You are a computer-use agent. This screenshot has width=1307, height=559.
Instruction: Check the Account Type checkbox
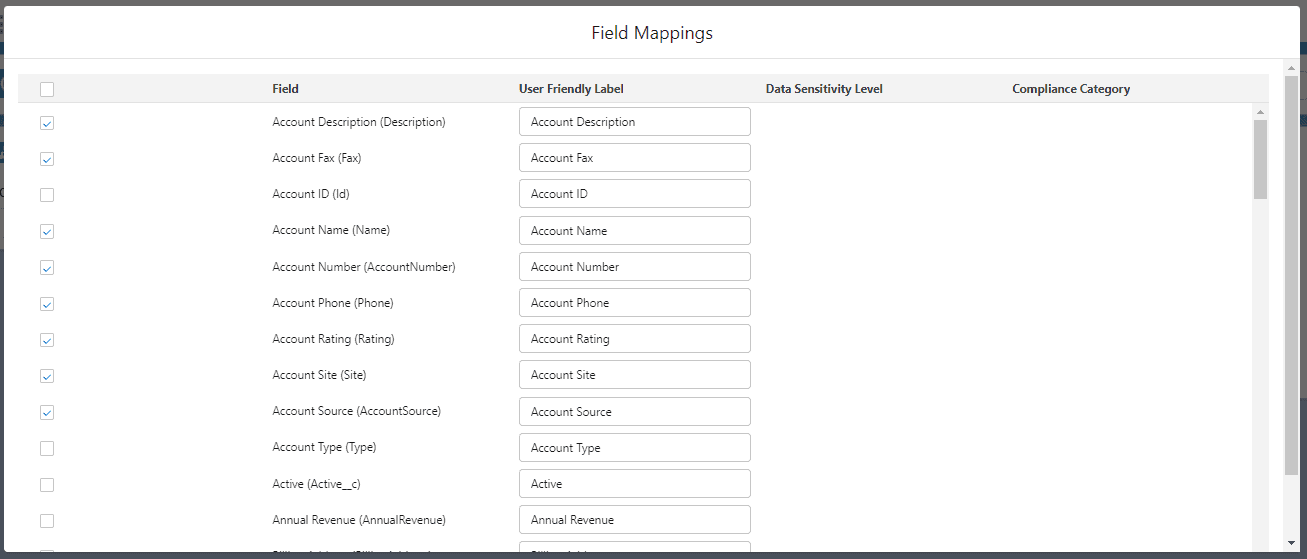tap(47, 449)
